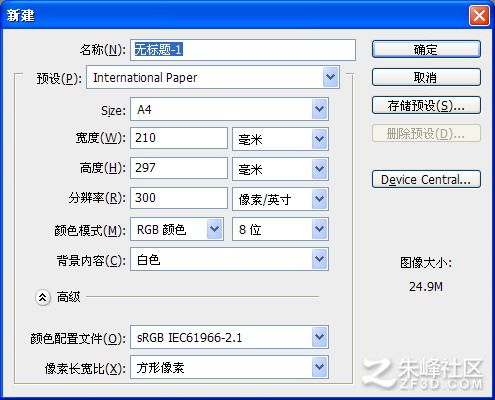Click the 确定 confirm button
This screenshot has height=400, width=495.
426,49
